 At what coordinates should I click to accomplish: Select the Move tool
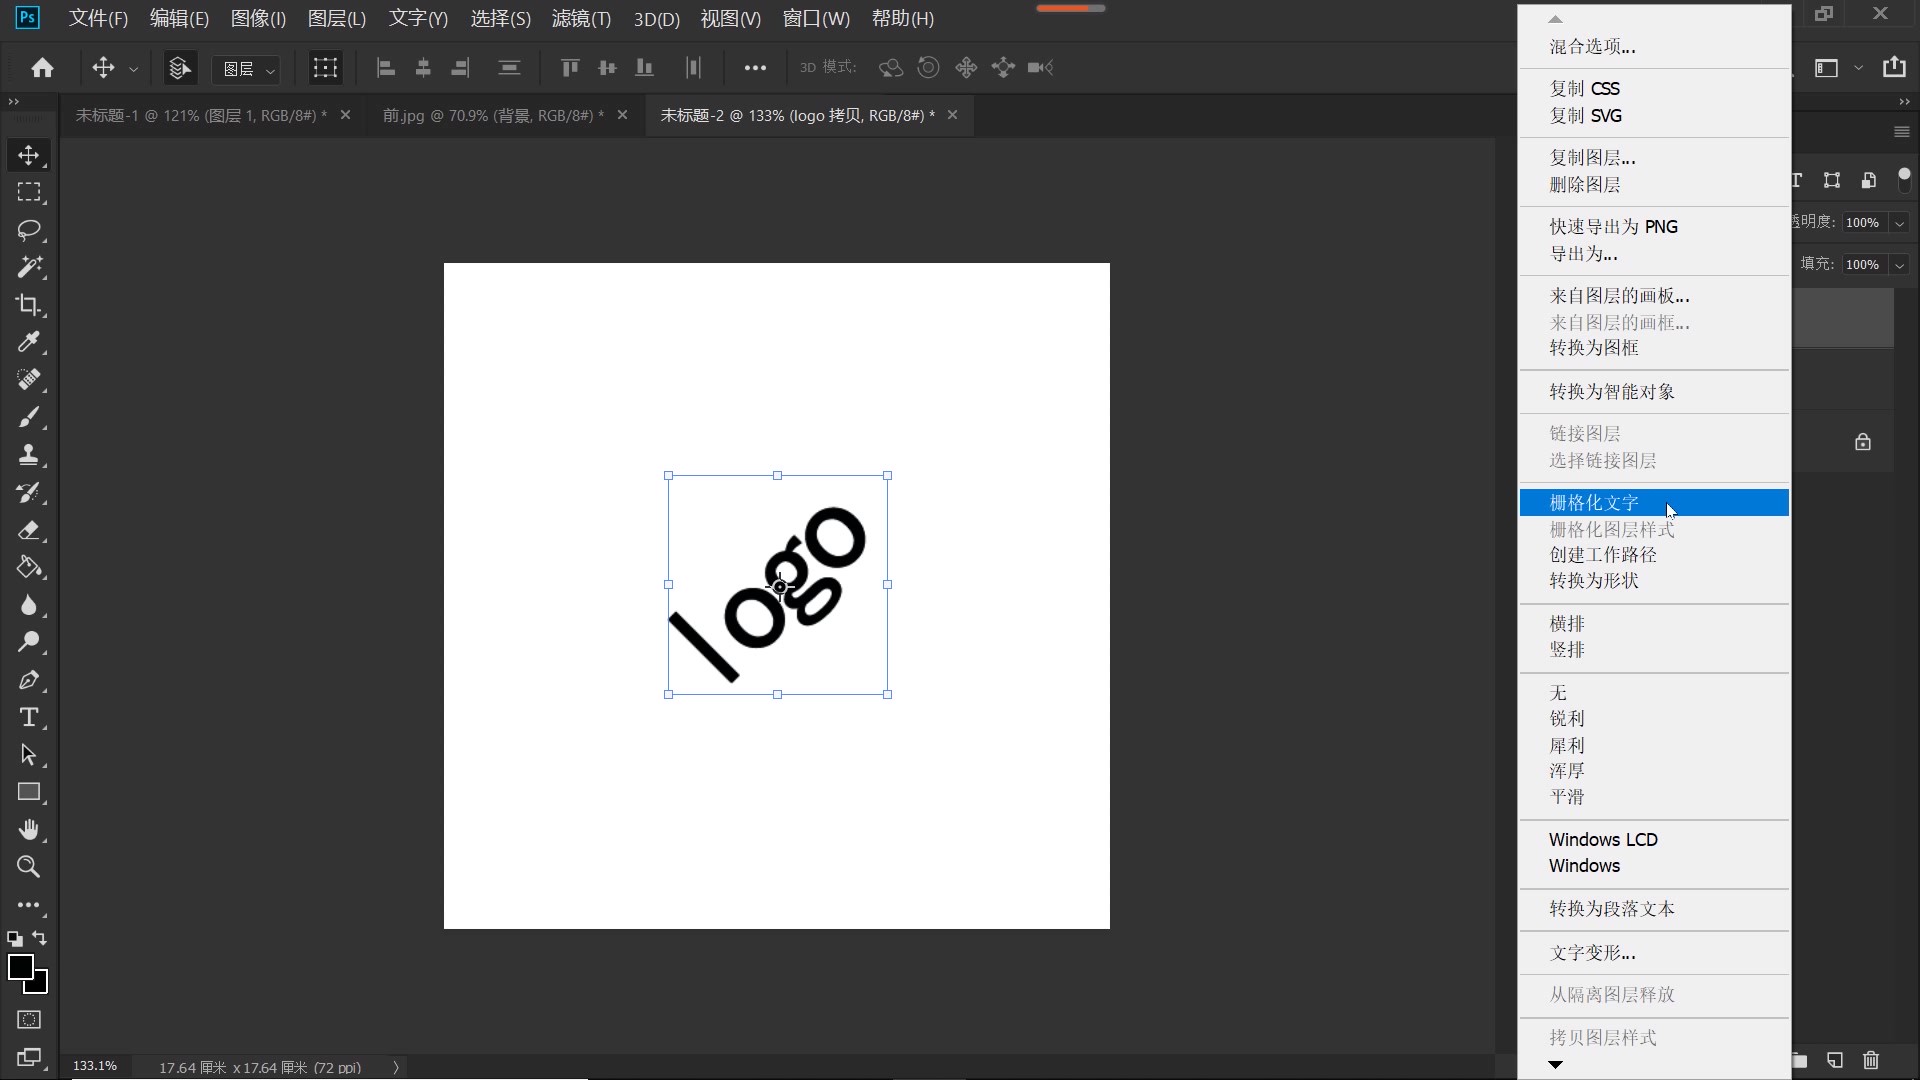28,155
